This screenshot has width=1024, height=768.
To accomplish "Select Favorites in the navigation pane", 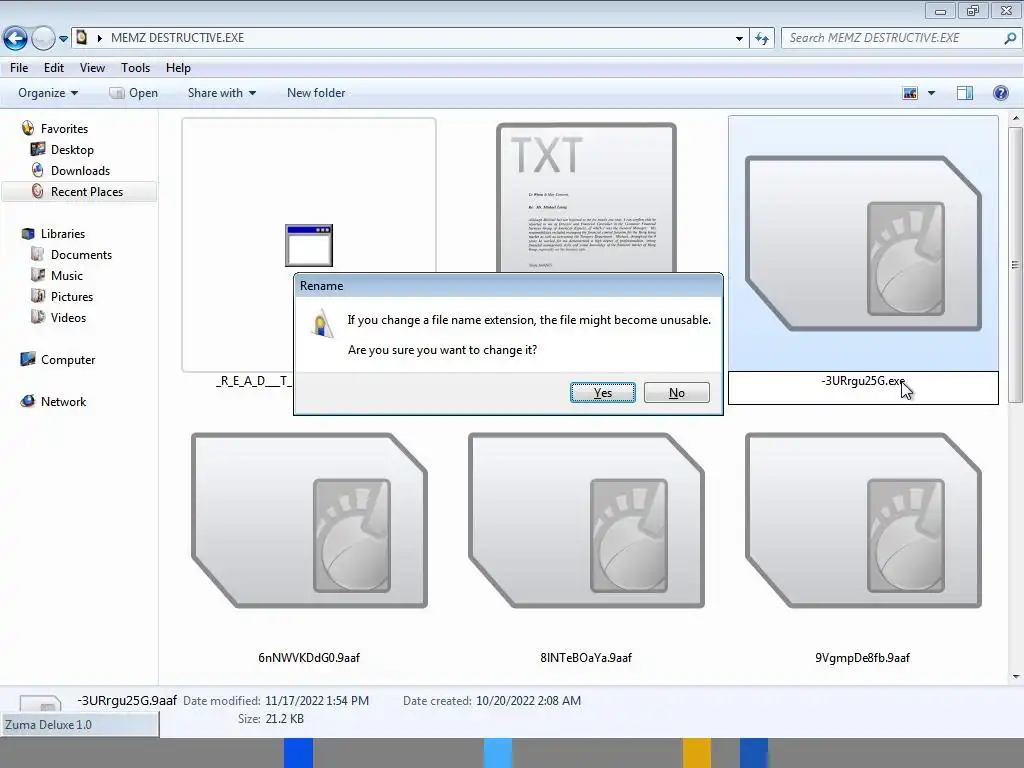I will (64, 129).
